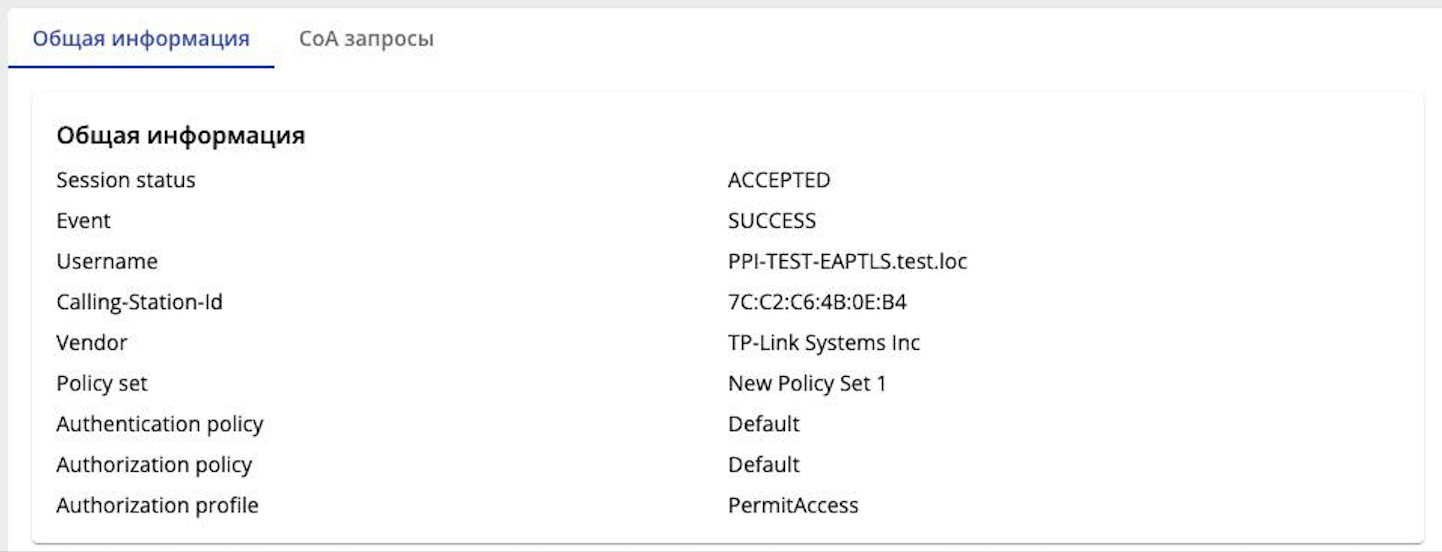Open the CoA запросы tab

point(366,40)
